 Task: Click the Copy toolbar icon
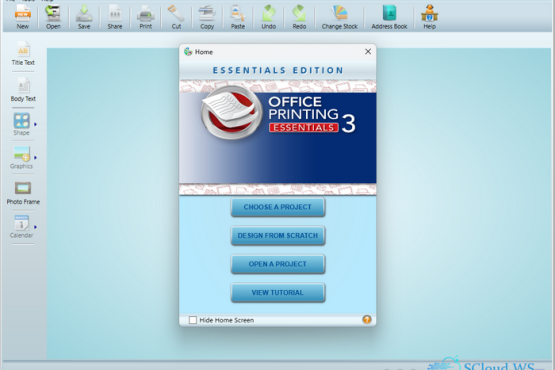pos(207,16)
